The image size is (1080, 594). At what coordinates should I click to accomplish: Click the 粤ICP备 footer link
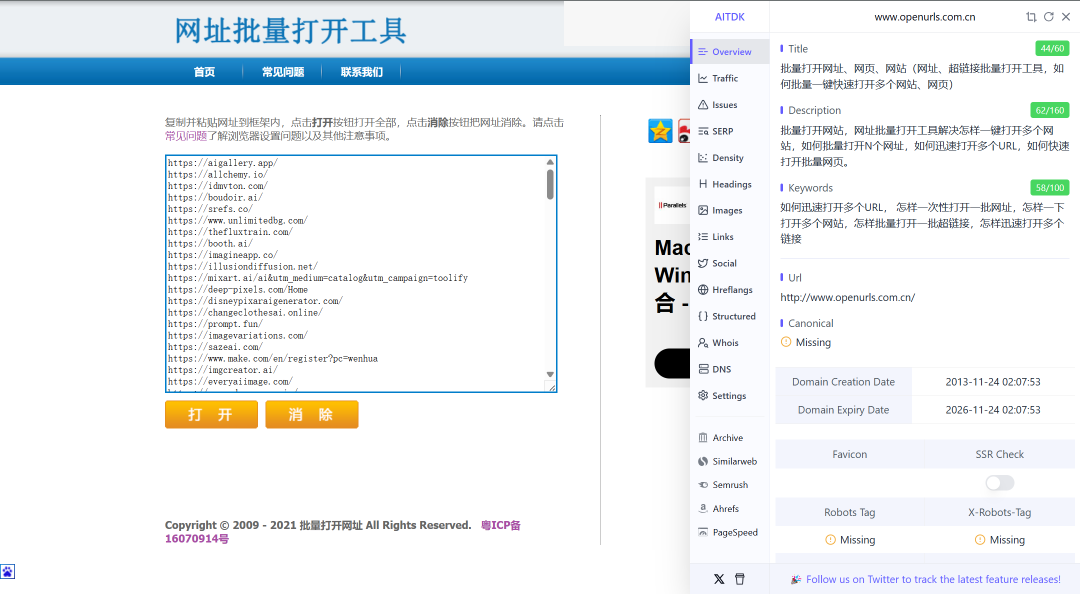click(342, 532)
